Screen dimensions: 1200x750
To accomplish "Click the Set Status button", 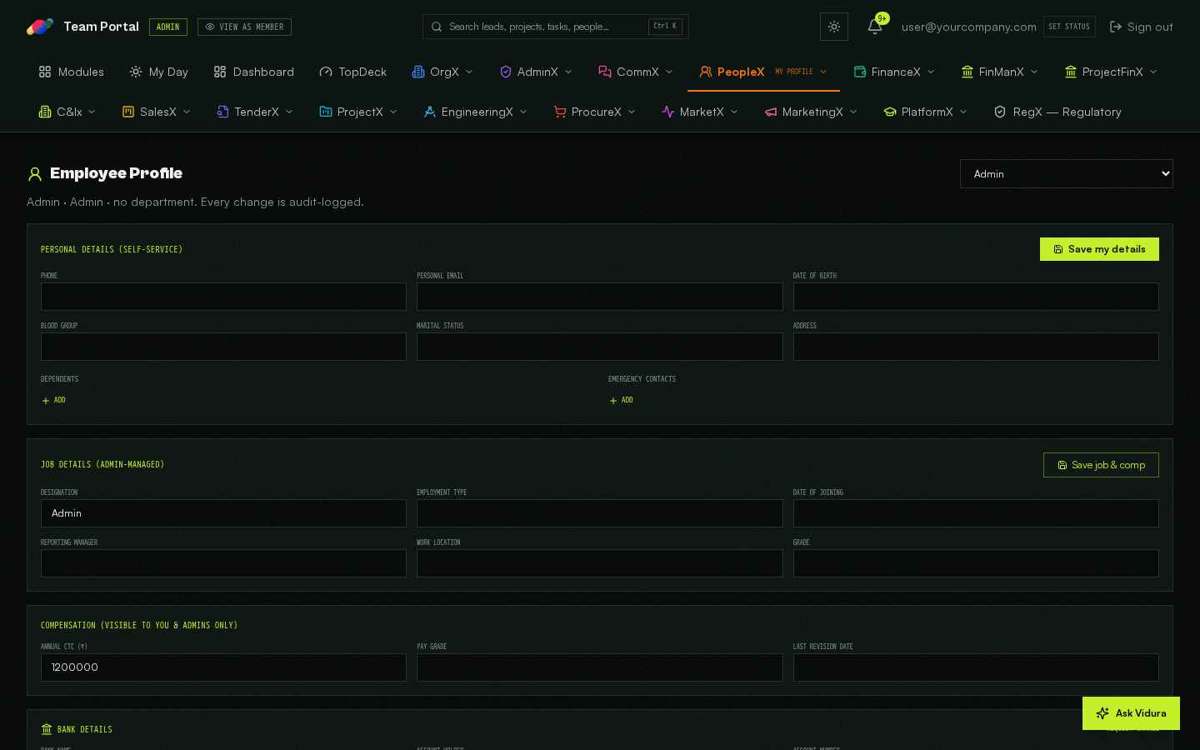I will (1069, 27).
